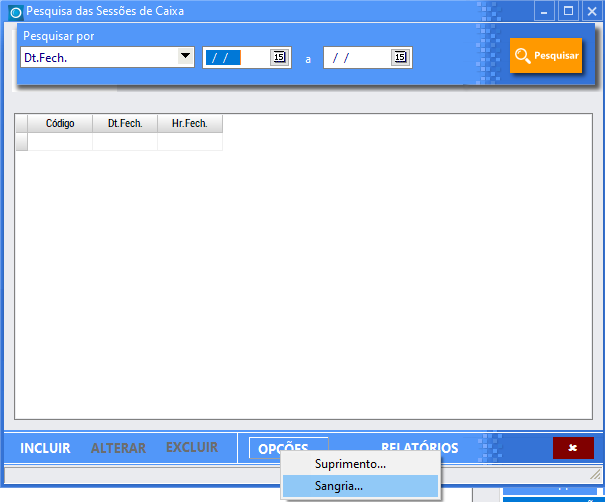
Task: Focus the end date input field
Action: (357, 57)
